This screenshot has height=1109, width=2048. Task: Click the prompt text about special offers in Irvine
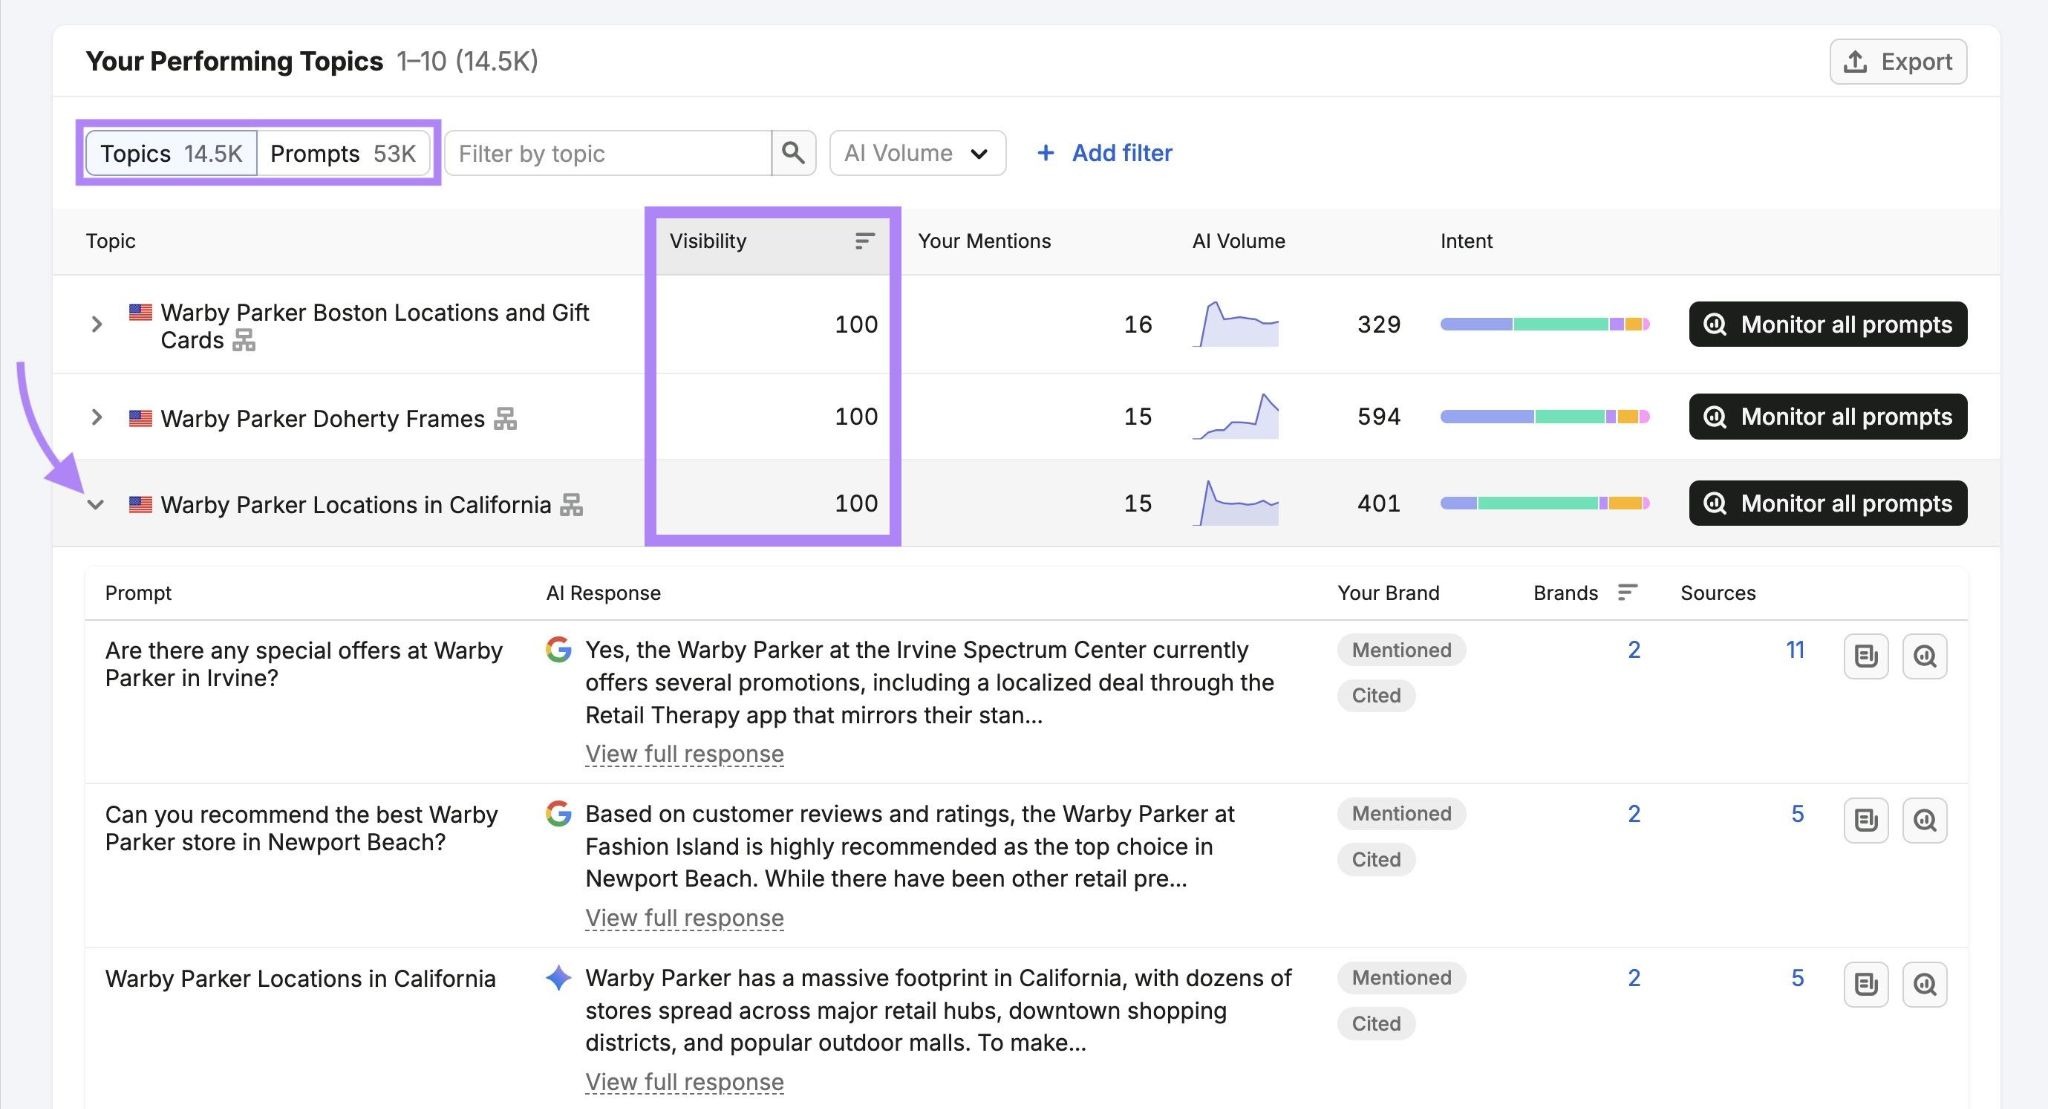[x=304, y=664]
